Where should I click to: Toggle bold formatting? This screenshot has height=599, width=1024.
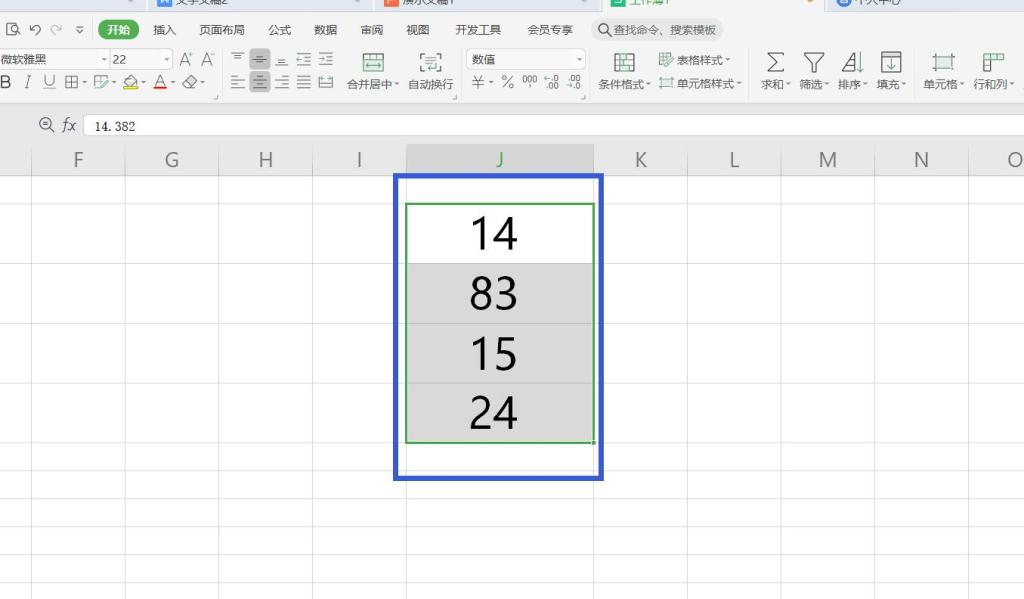(x=6, y=82)
